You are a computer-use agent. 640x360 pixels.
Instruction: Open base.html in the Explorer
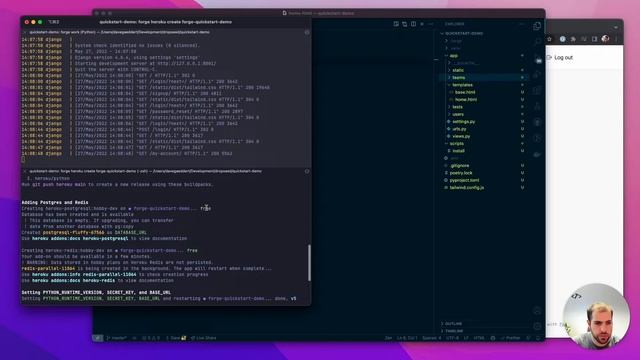465,92
